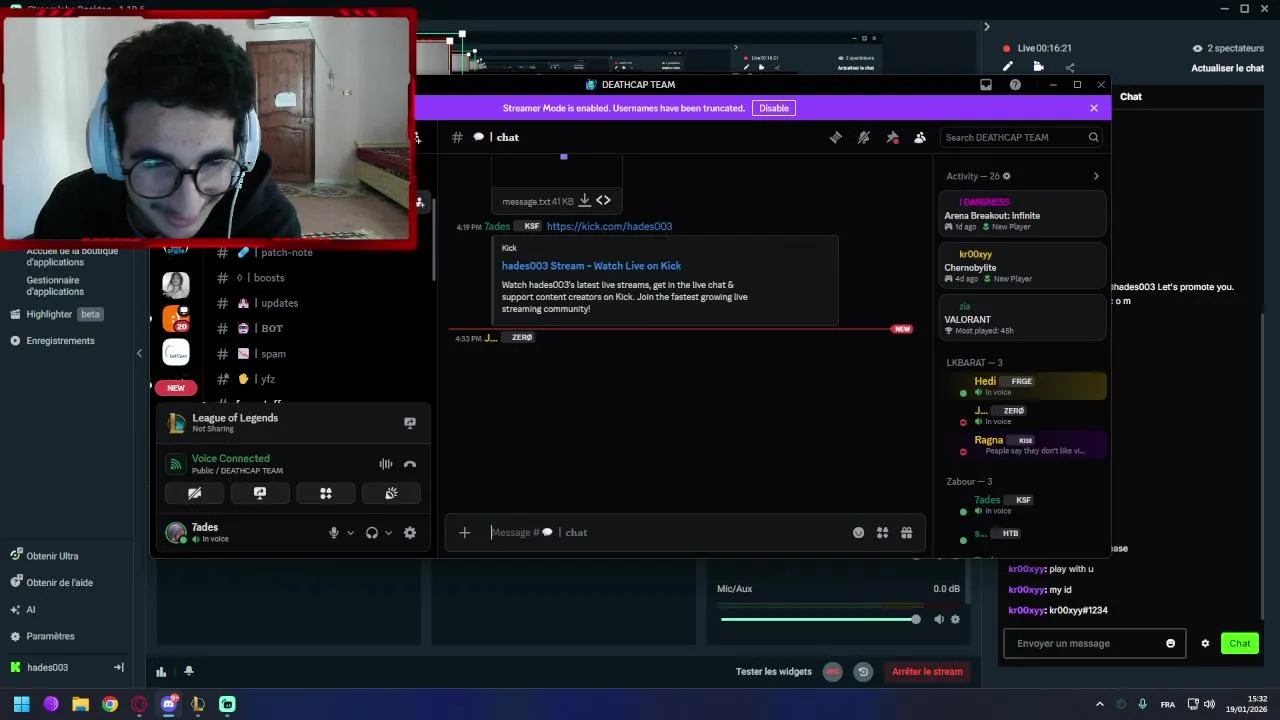Viewport: 1280px width, 720px height.
Task: Open apps launcher in message bar
Action: (882, 533)
